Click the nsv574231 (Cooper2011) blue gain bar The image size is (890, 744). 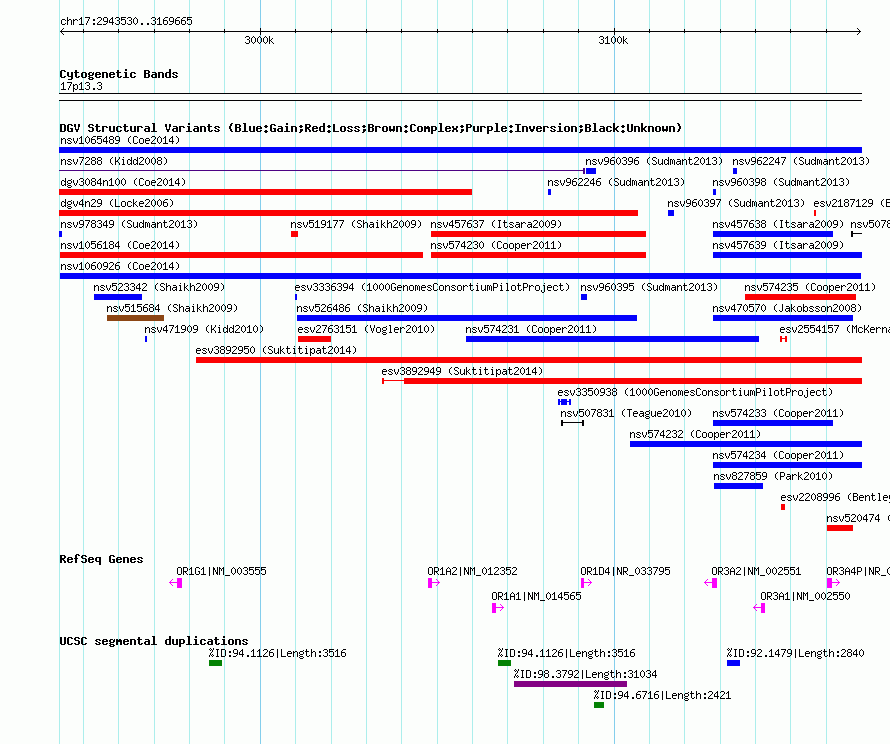(x=612, y=339)
